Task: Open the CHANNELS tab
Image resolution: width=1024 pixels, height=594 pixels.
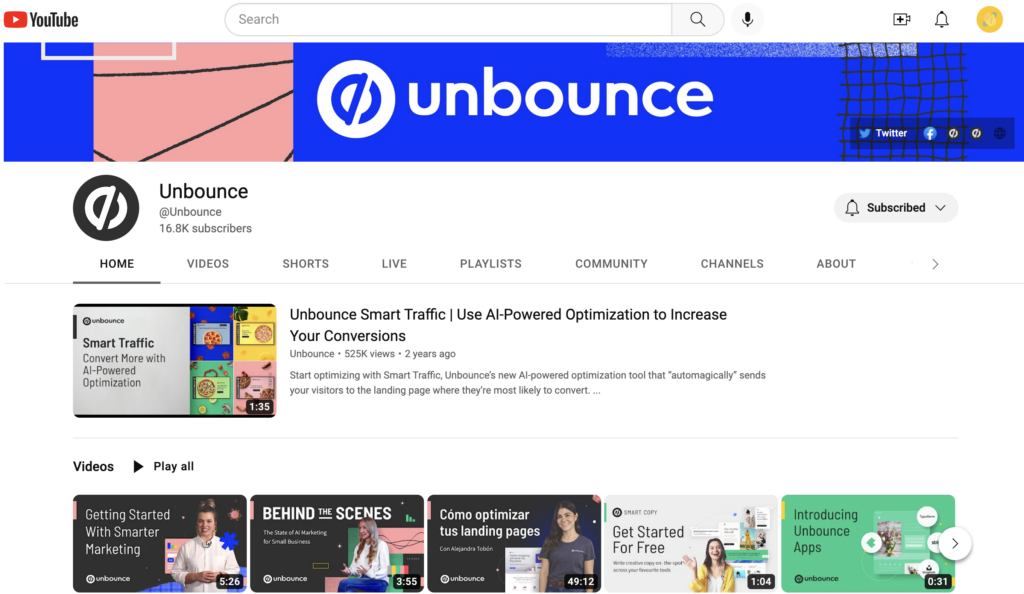Action: coord(732,264)
